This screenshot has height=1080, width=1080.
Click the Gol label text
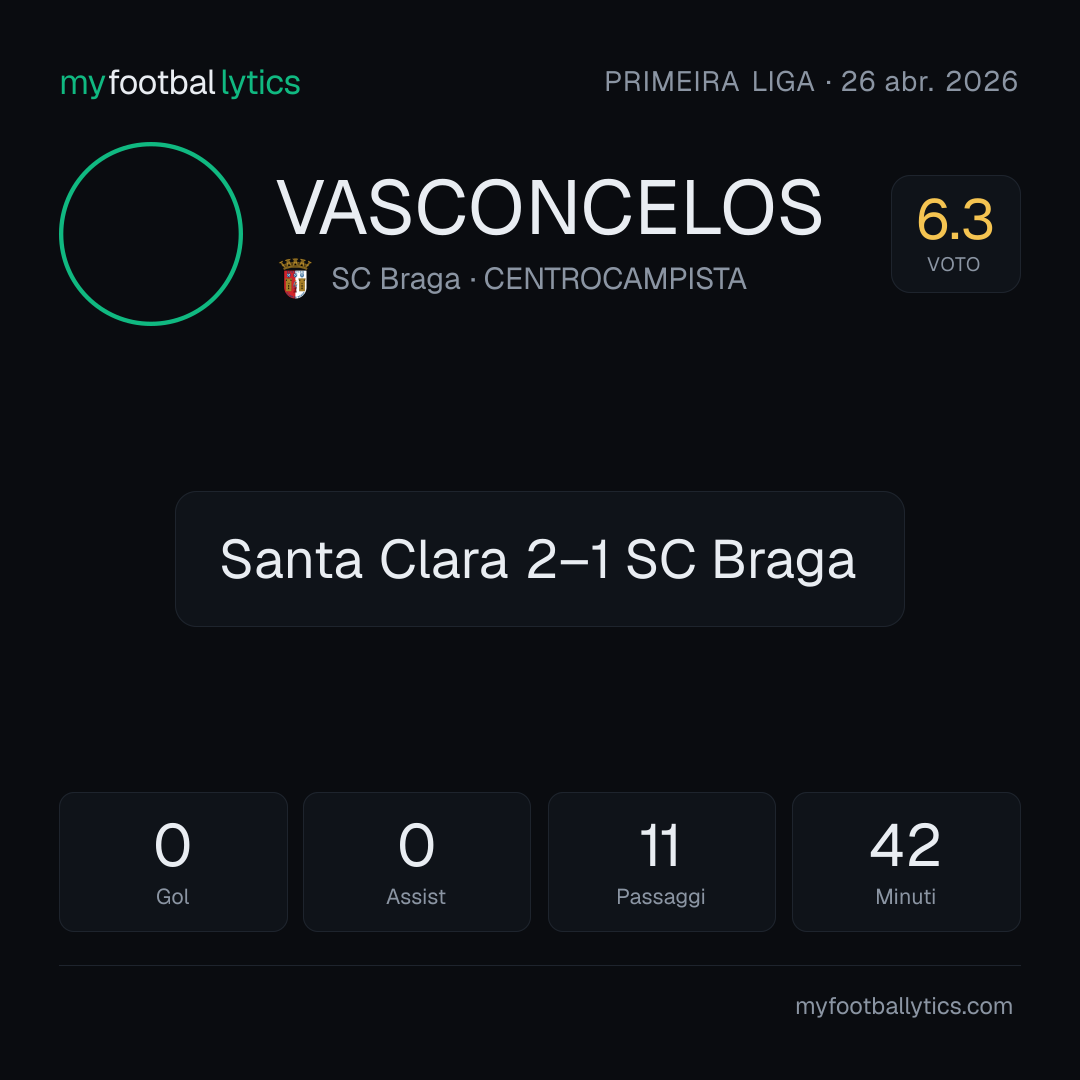(172, 897)
